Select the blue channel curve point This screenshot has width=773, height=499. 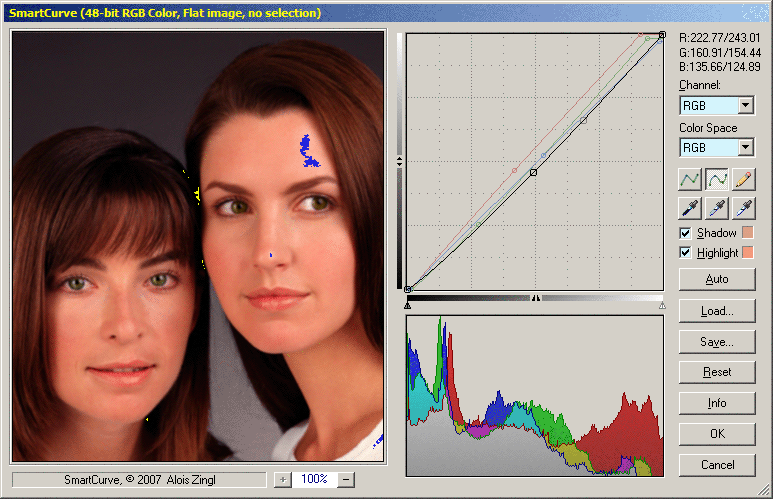coord(544,155)
